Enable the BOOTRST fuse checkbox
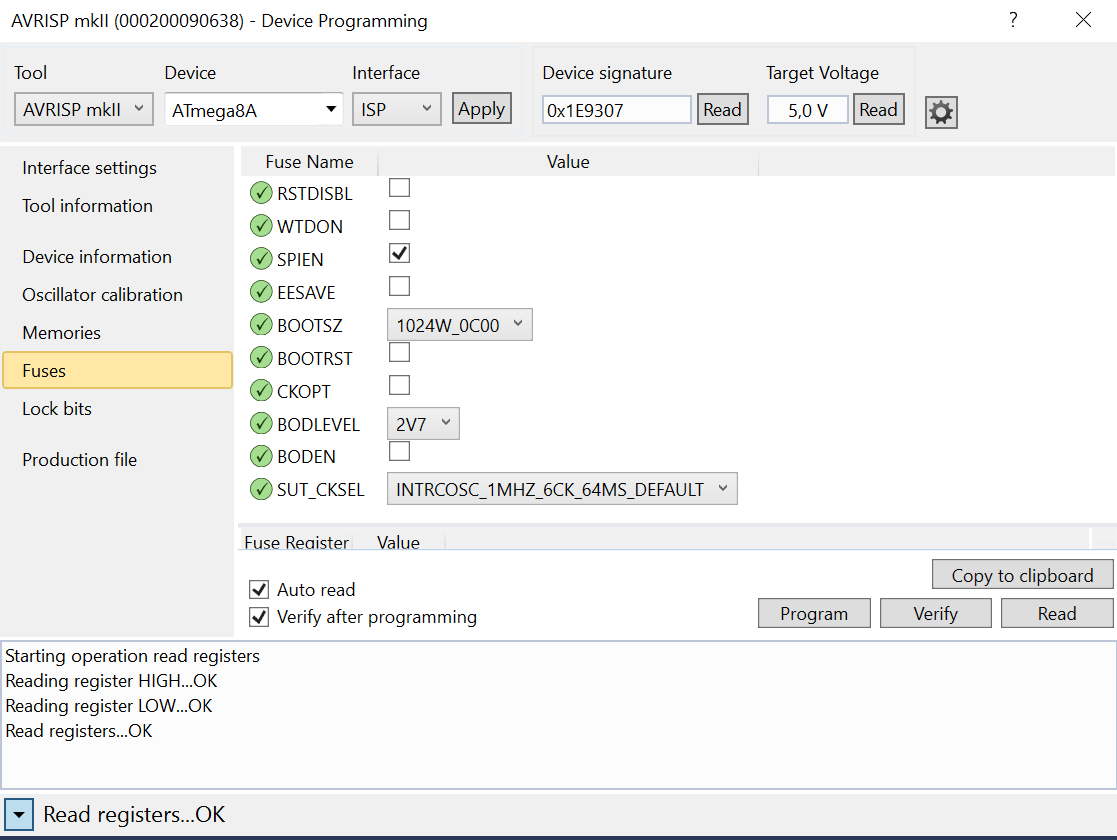The height and width of the screenshot is (840, 1117). 399,352
